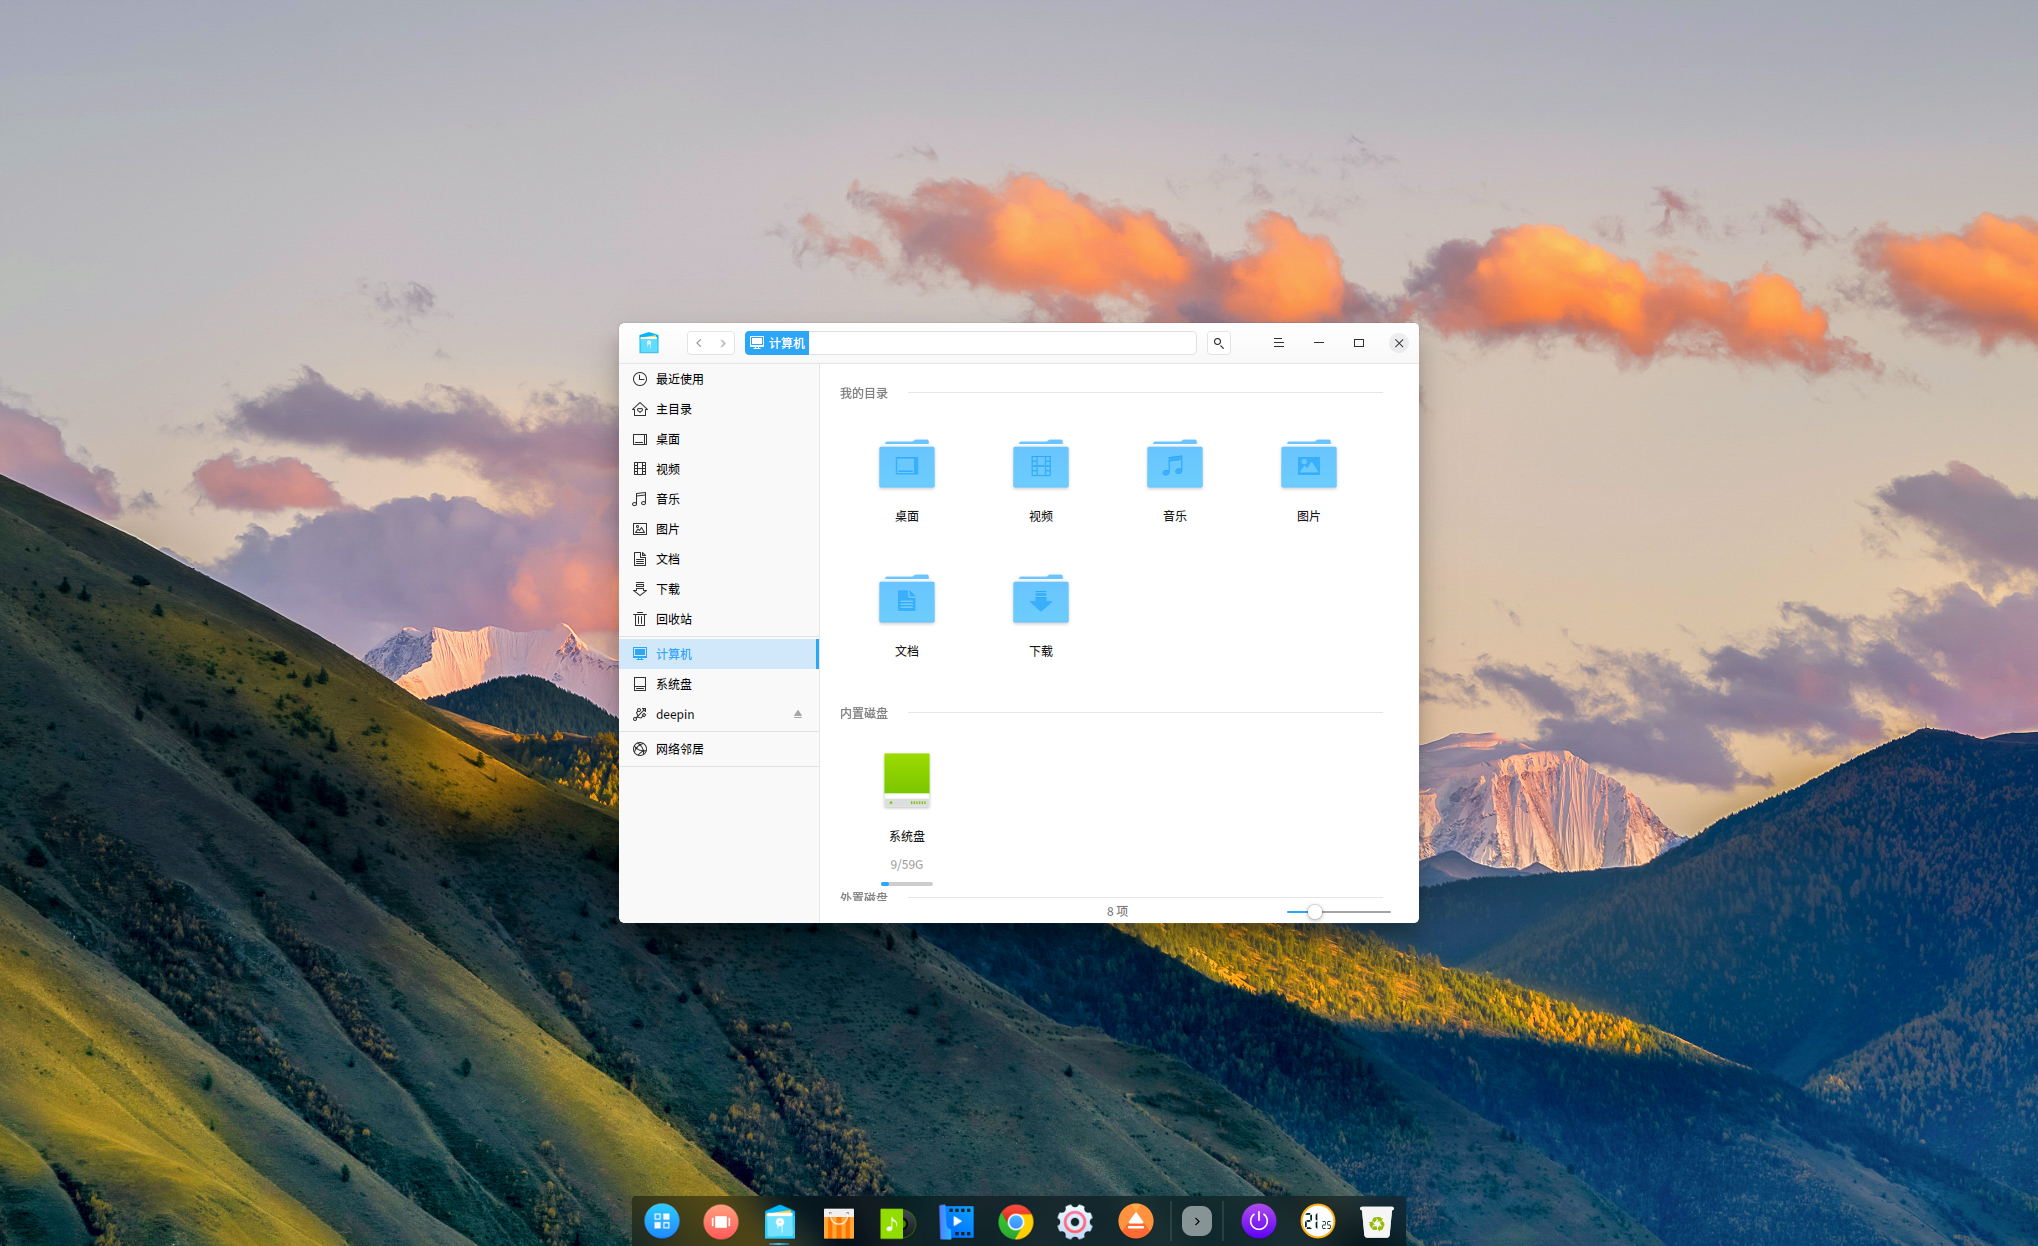Click the forward navigation arrow
Viewport: 2038px width, 1246px height.
[723, 343]
